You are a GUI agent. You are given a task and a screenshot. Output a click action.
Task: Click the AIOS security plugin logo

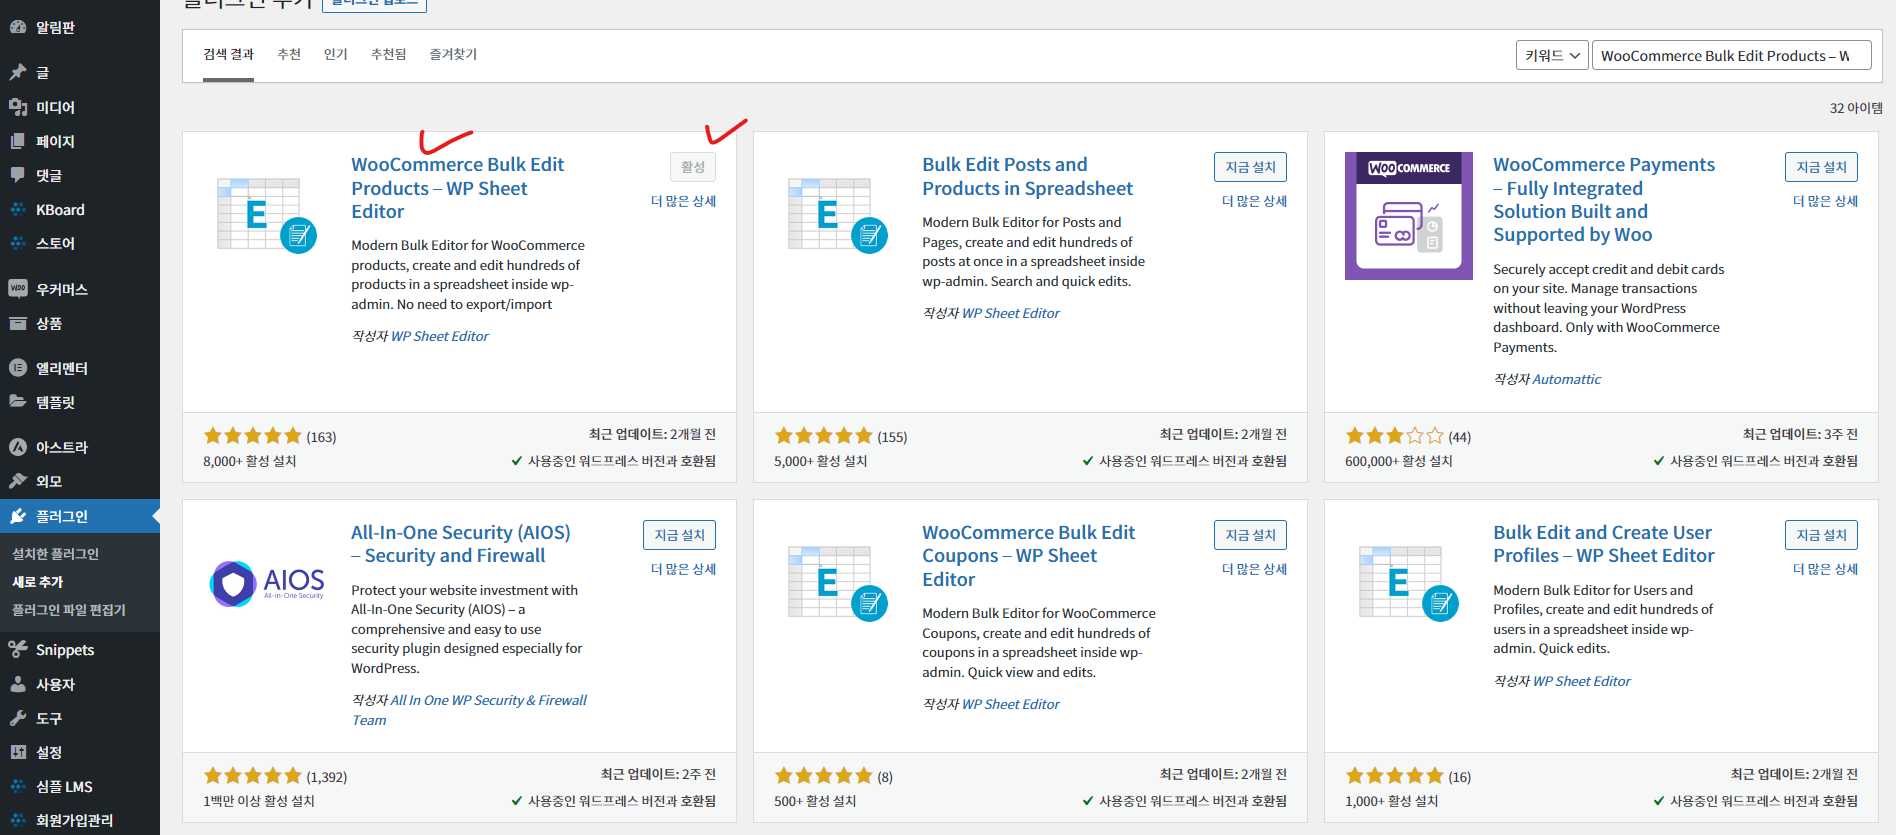click(267, 583)
